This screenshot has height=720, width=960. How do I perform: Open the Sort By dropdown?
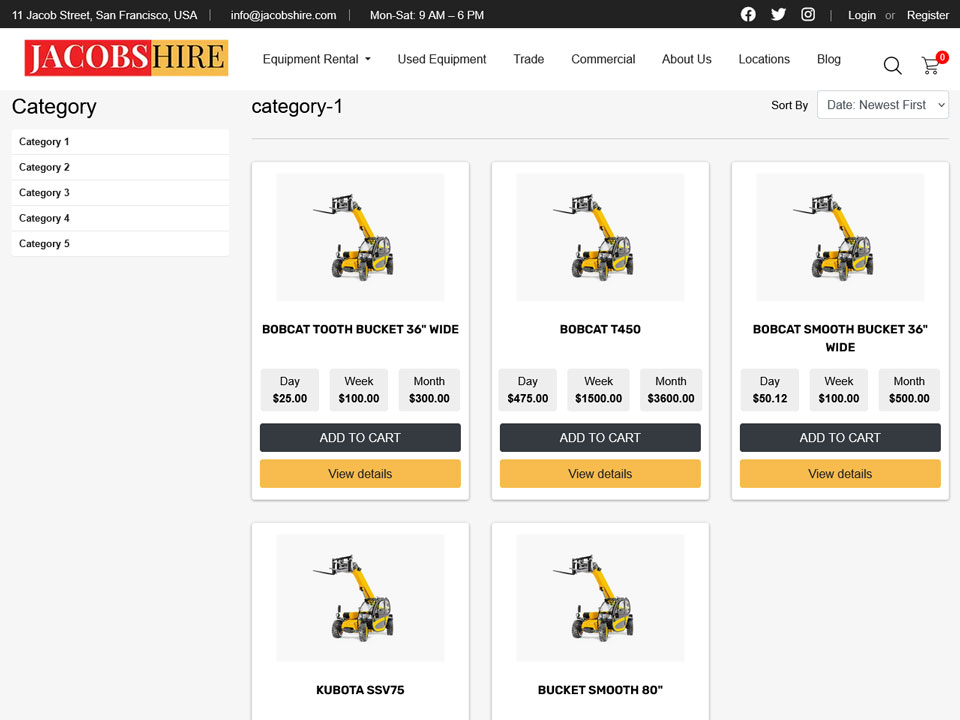point(882,105)
